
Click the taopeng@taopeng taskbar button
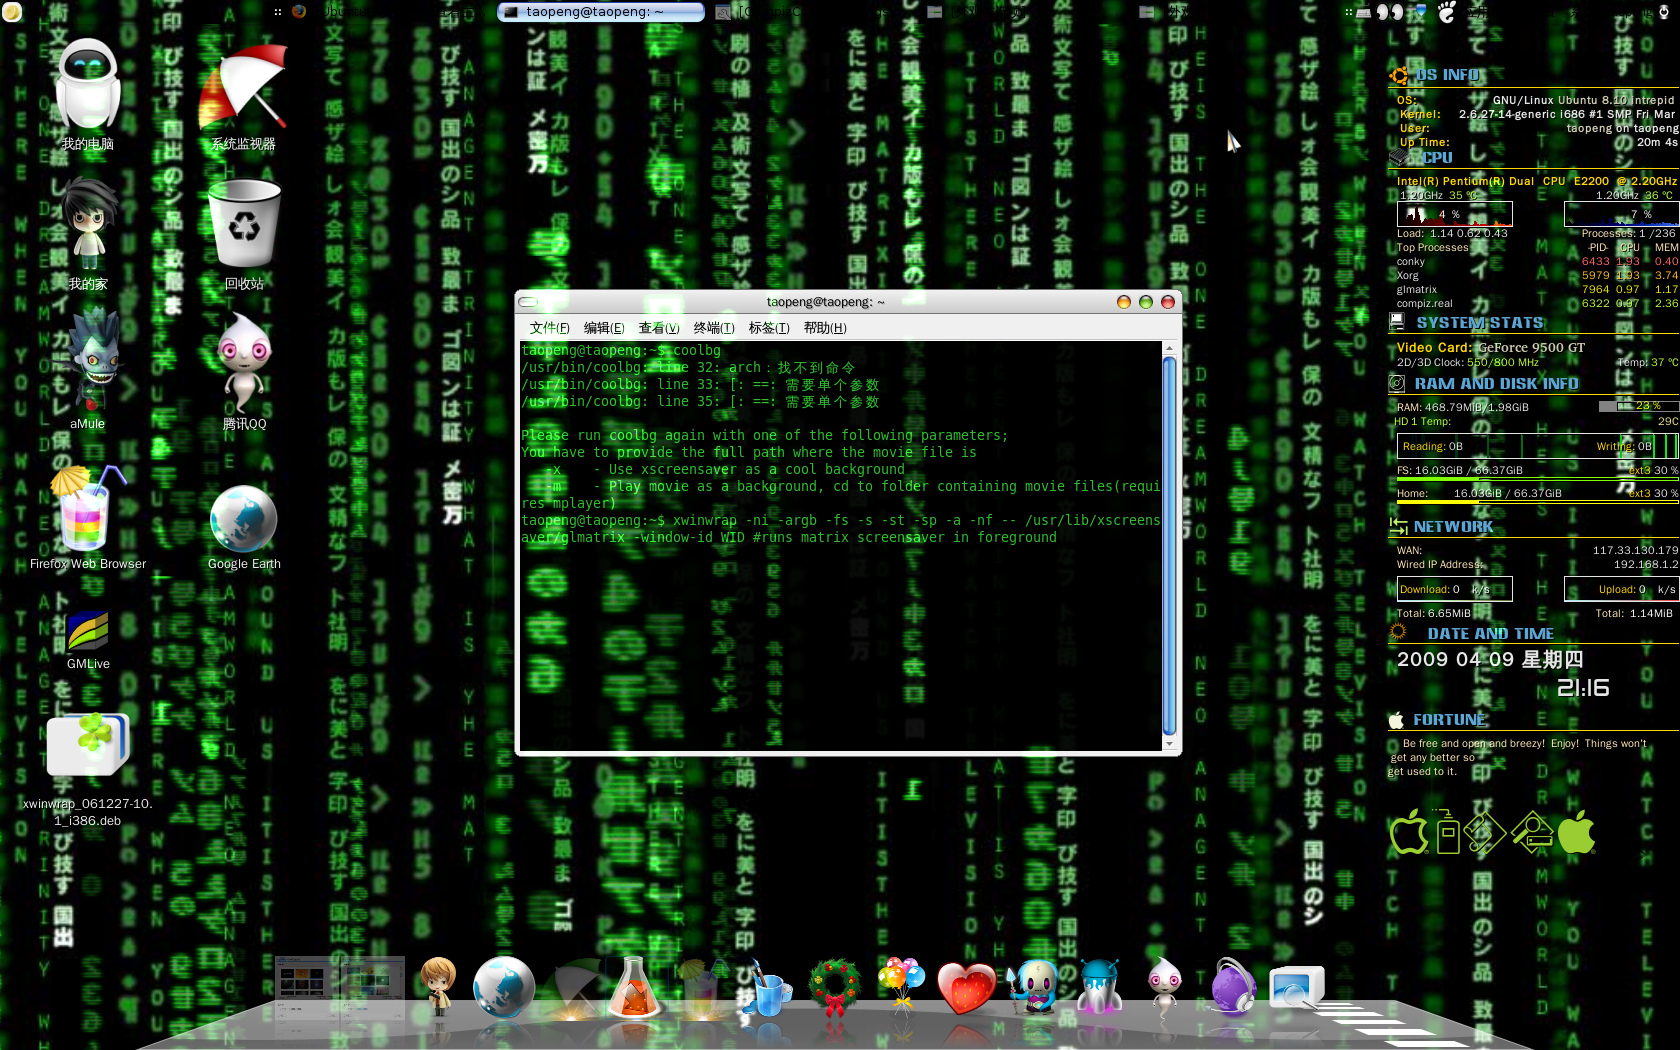601,12
